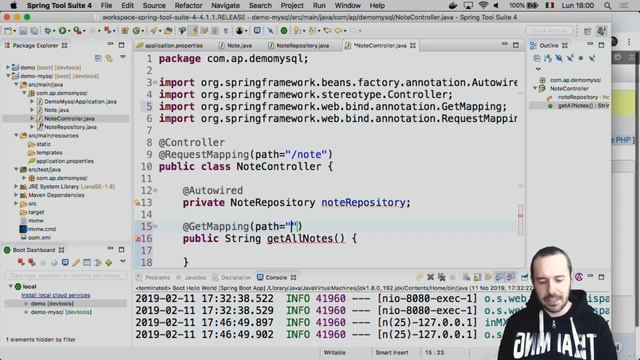Click the Debug bug toolbar icon
This screenshot has width=640, height=360.
click(x=48, y=31)
